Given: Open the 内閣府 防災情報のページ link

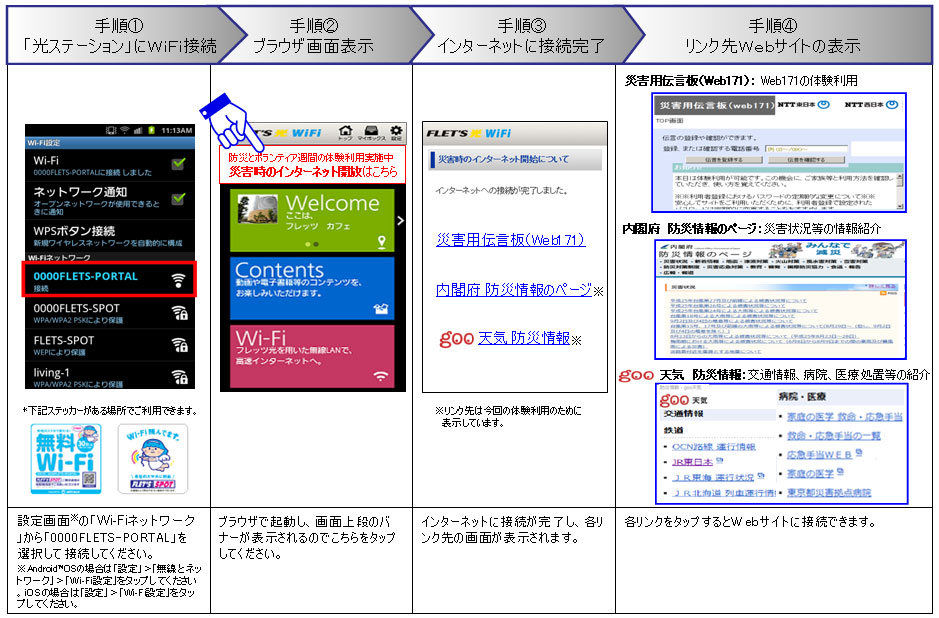Looking at the screenshot, I should (514, 290).
